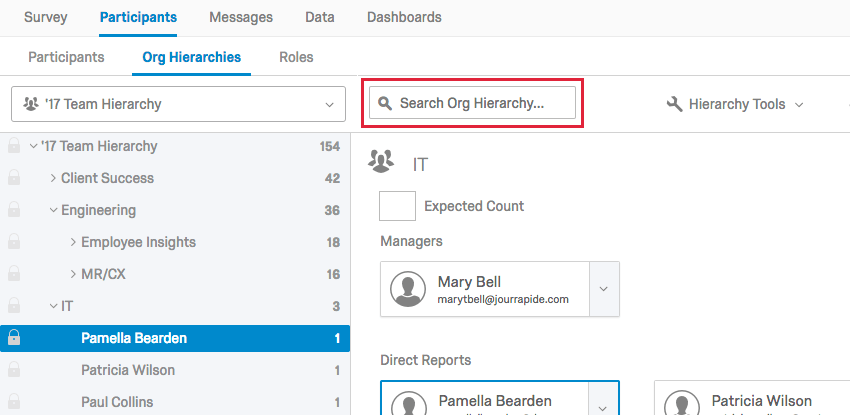Viewport: 850px width, 415px height.
Task: Open the Hierarchy Tools menu
Action: point(736,104)
